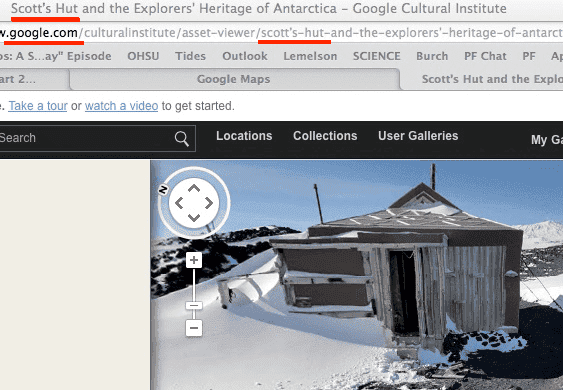Click the zoom slider handle
563x390 pixels.
[x=194, y=306]
